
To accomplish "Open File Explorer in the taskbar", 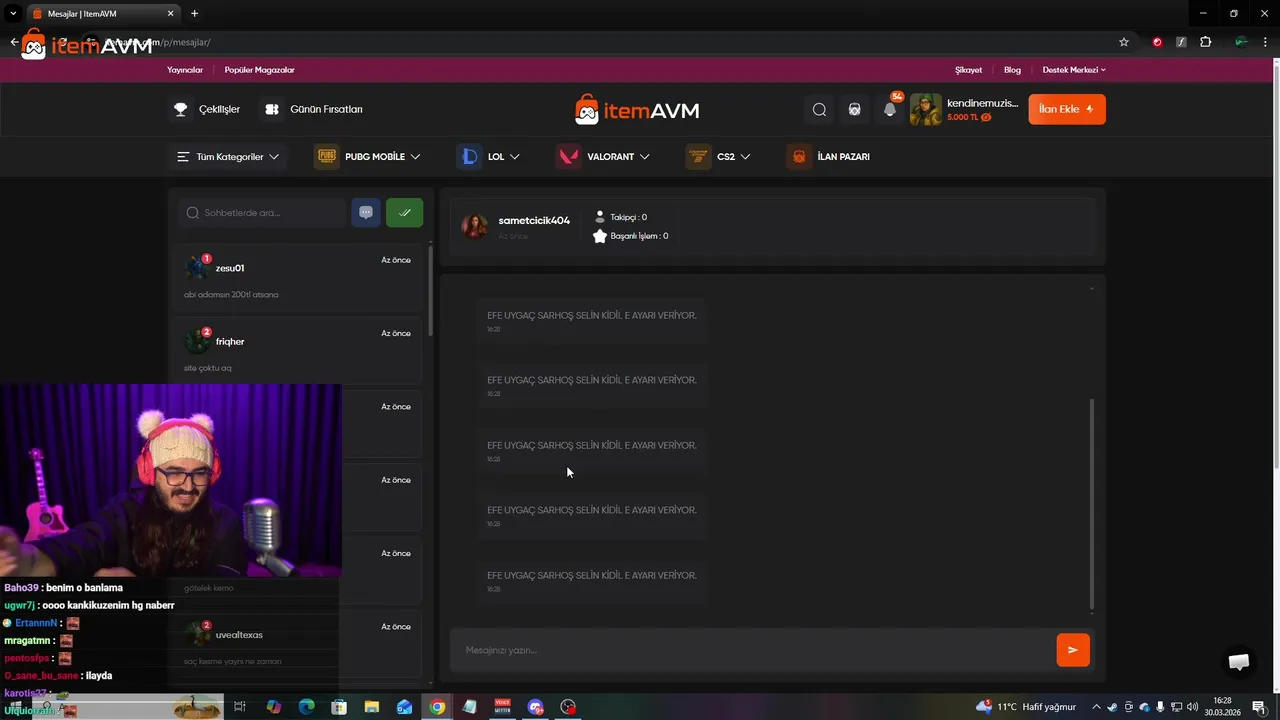I will [x=372, y=707].
